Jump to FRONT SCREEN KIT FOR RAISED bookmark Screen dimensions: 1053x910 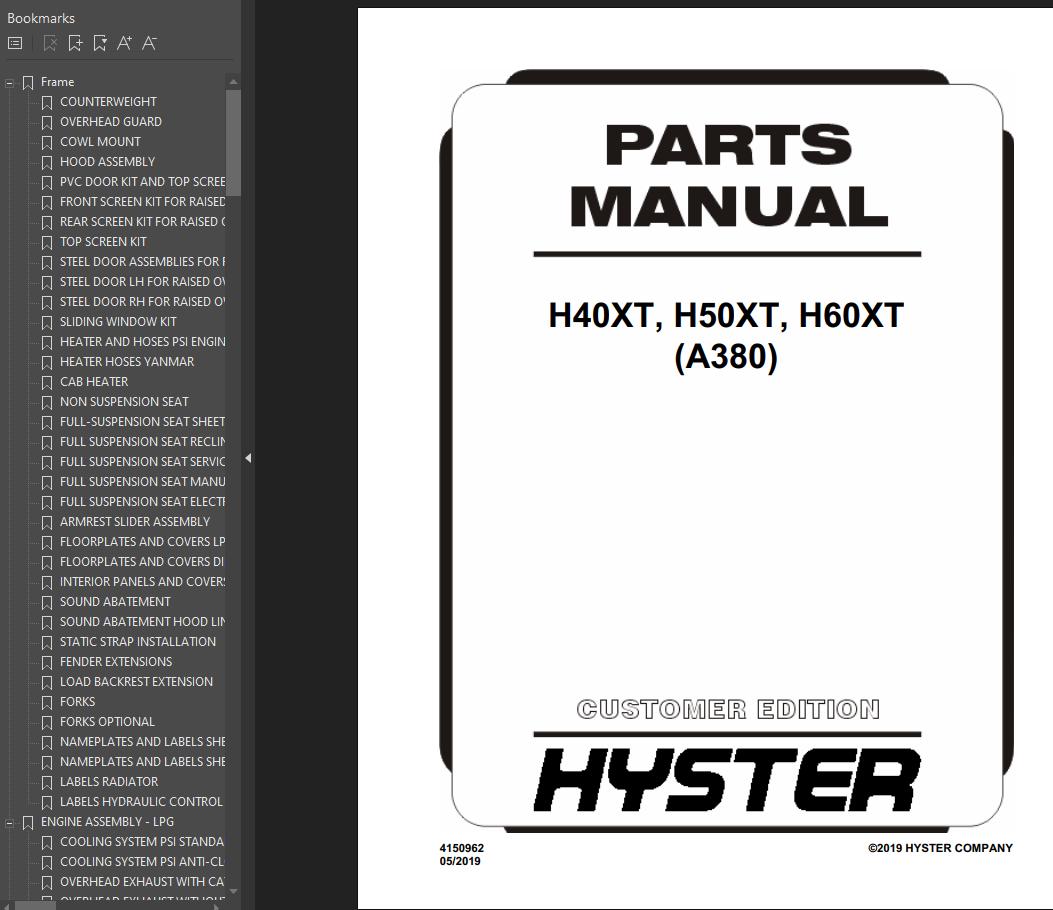tap(142, 201)
